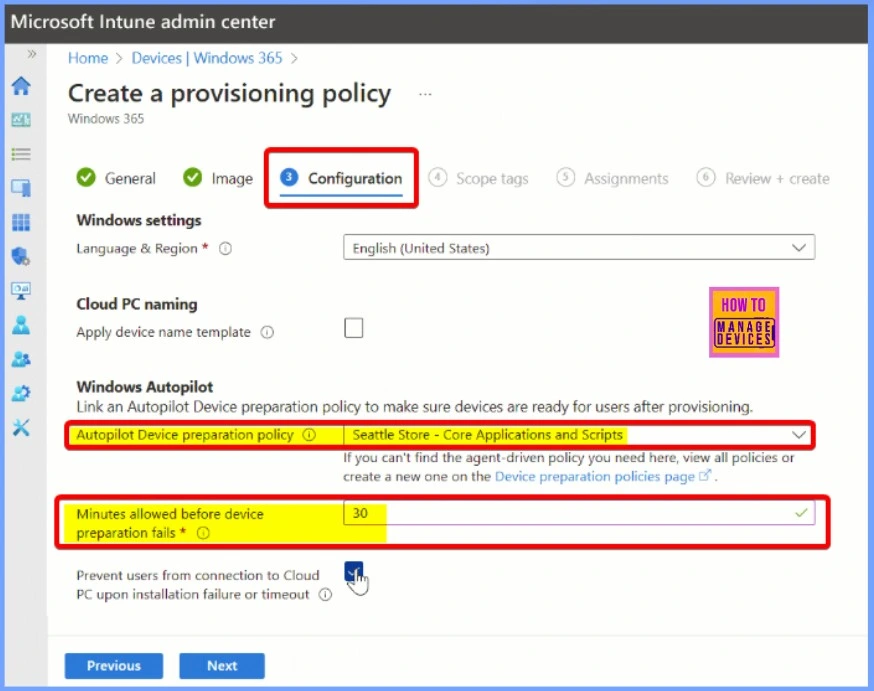Screen dimensions: 874x691
Task: Open Device preparation policies page link
Action: [603, 476]
